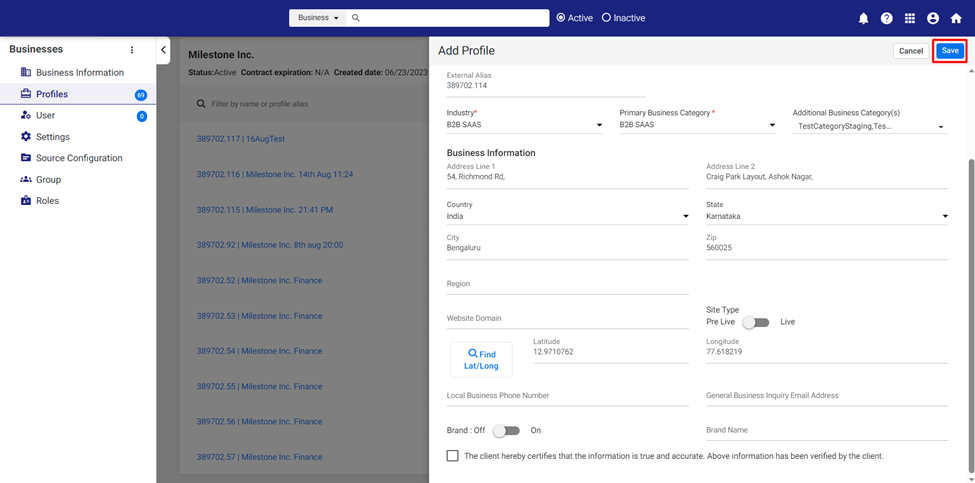Open profile 389702.92 Milestone Inc. 8th aug

tap(270, 245)
